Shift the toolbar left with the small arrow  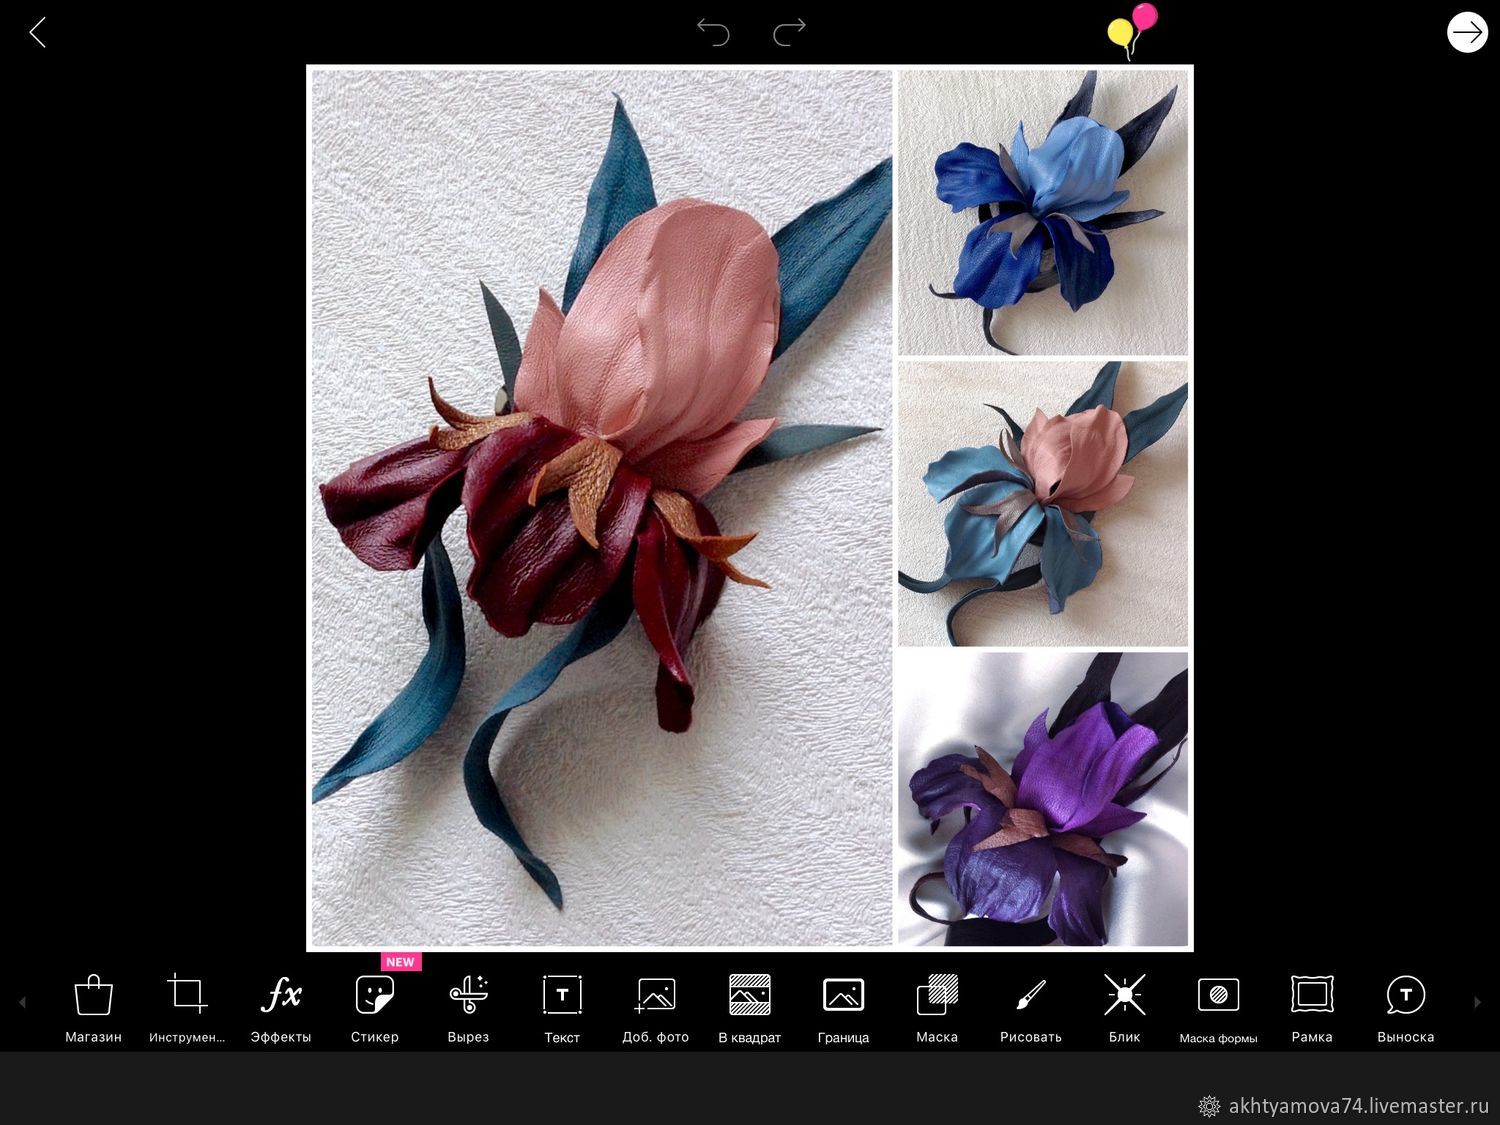(x=22, y=1002)
